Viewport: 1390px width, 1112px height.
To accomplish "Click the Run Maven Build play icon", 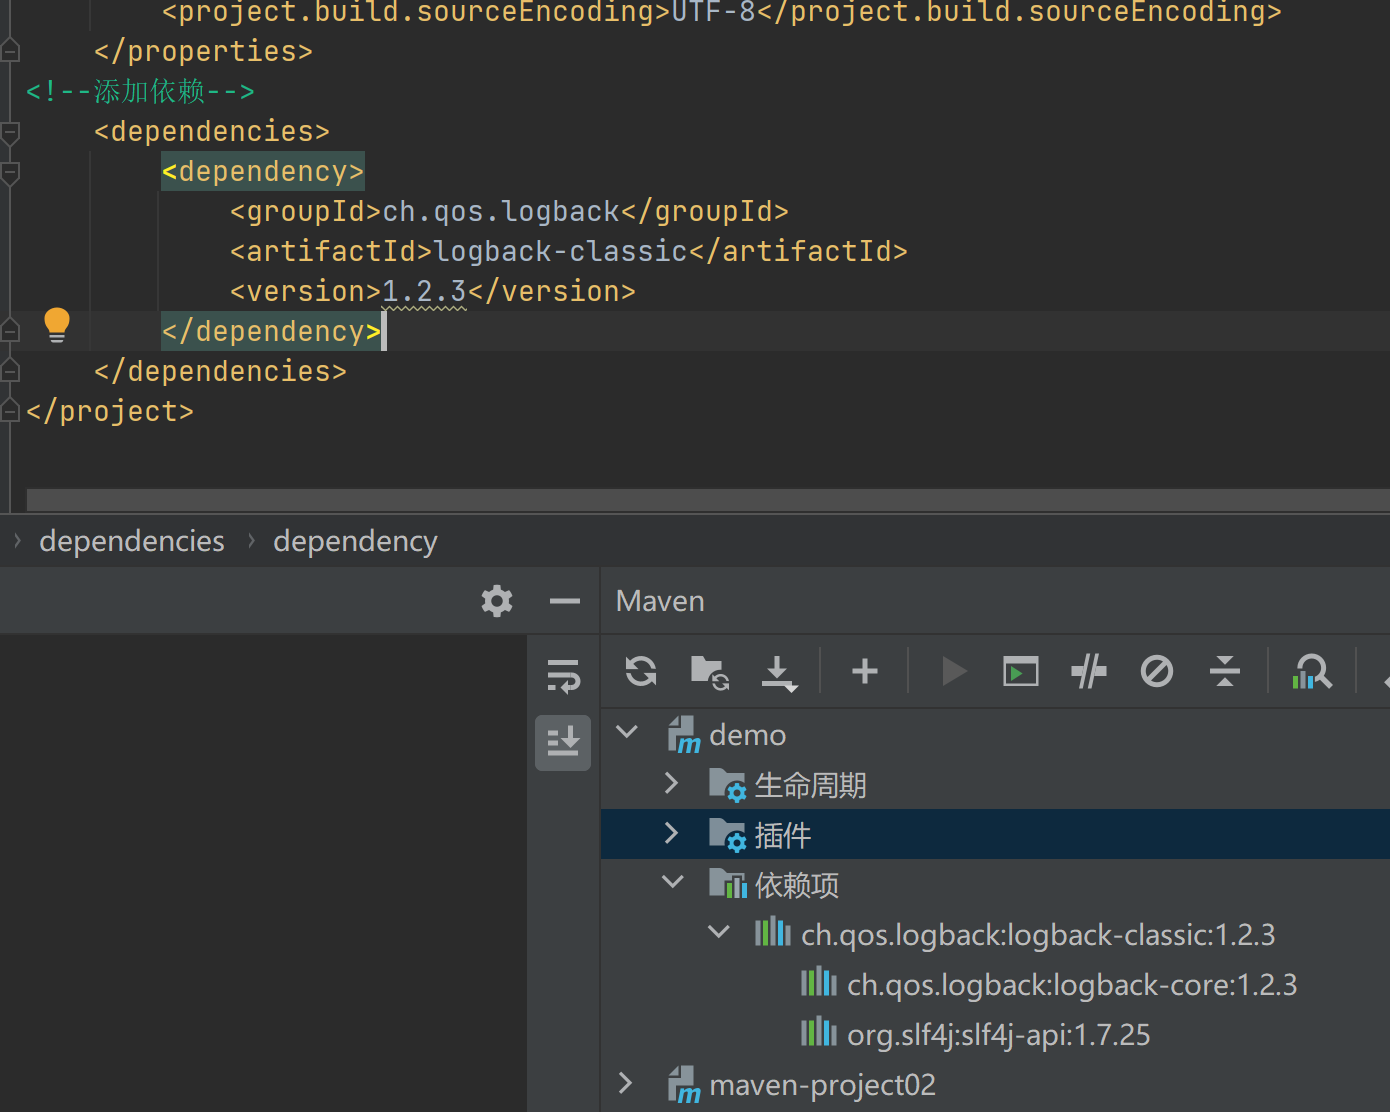I will (x=954, y=671).
